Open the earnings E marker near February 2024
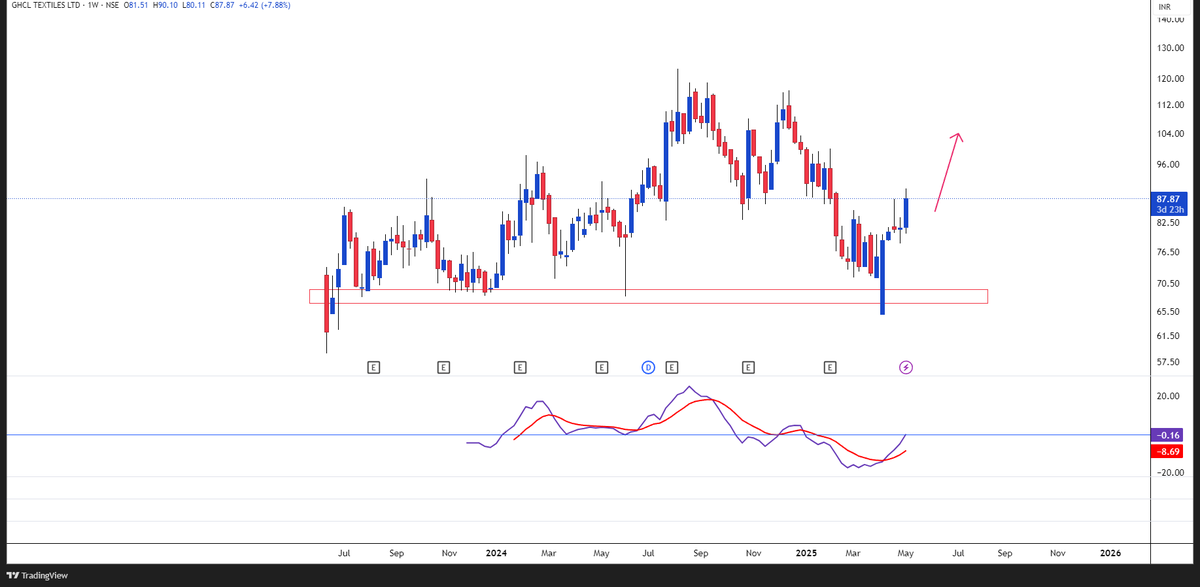Image resolution: width=1200 pixels, height=587 pixels. tap(520, 368)
